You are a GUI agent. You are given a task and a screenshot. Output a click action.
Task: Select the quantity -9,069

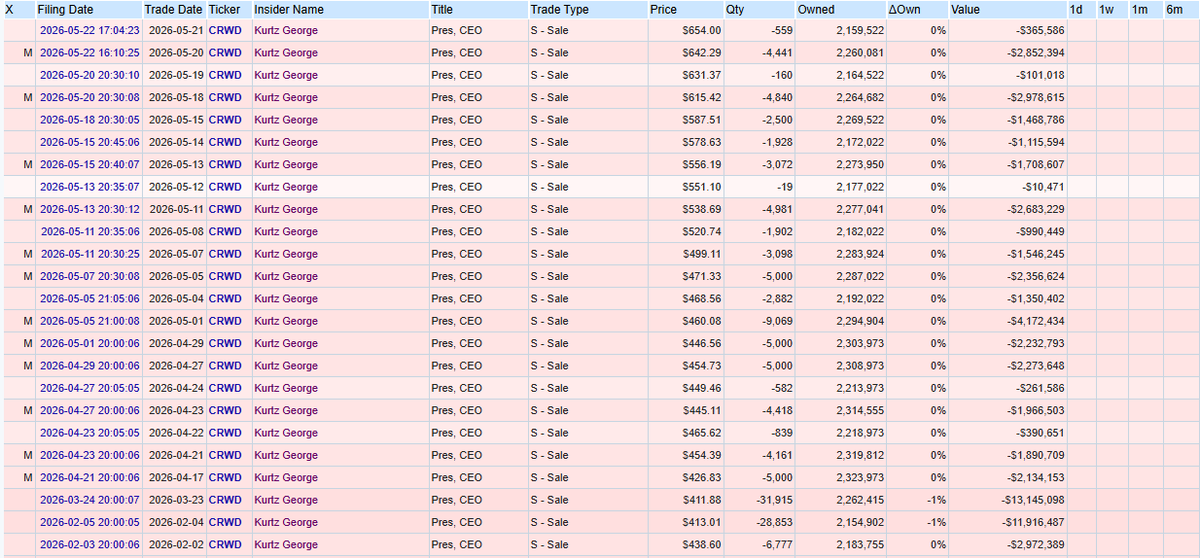(x=776, y=322)
